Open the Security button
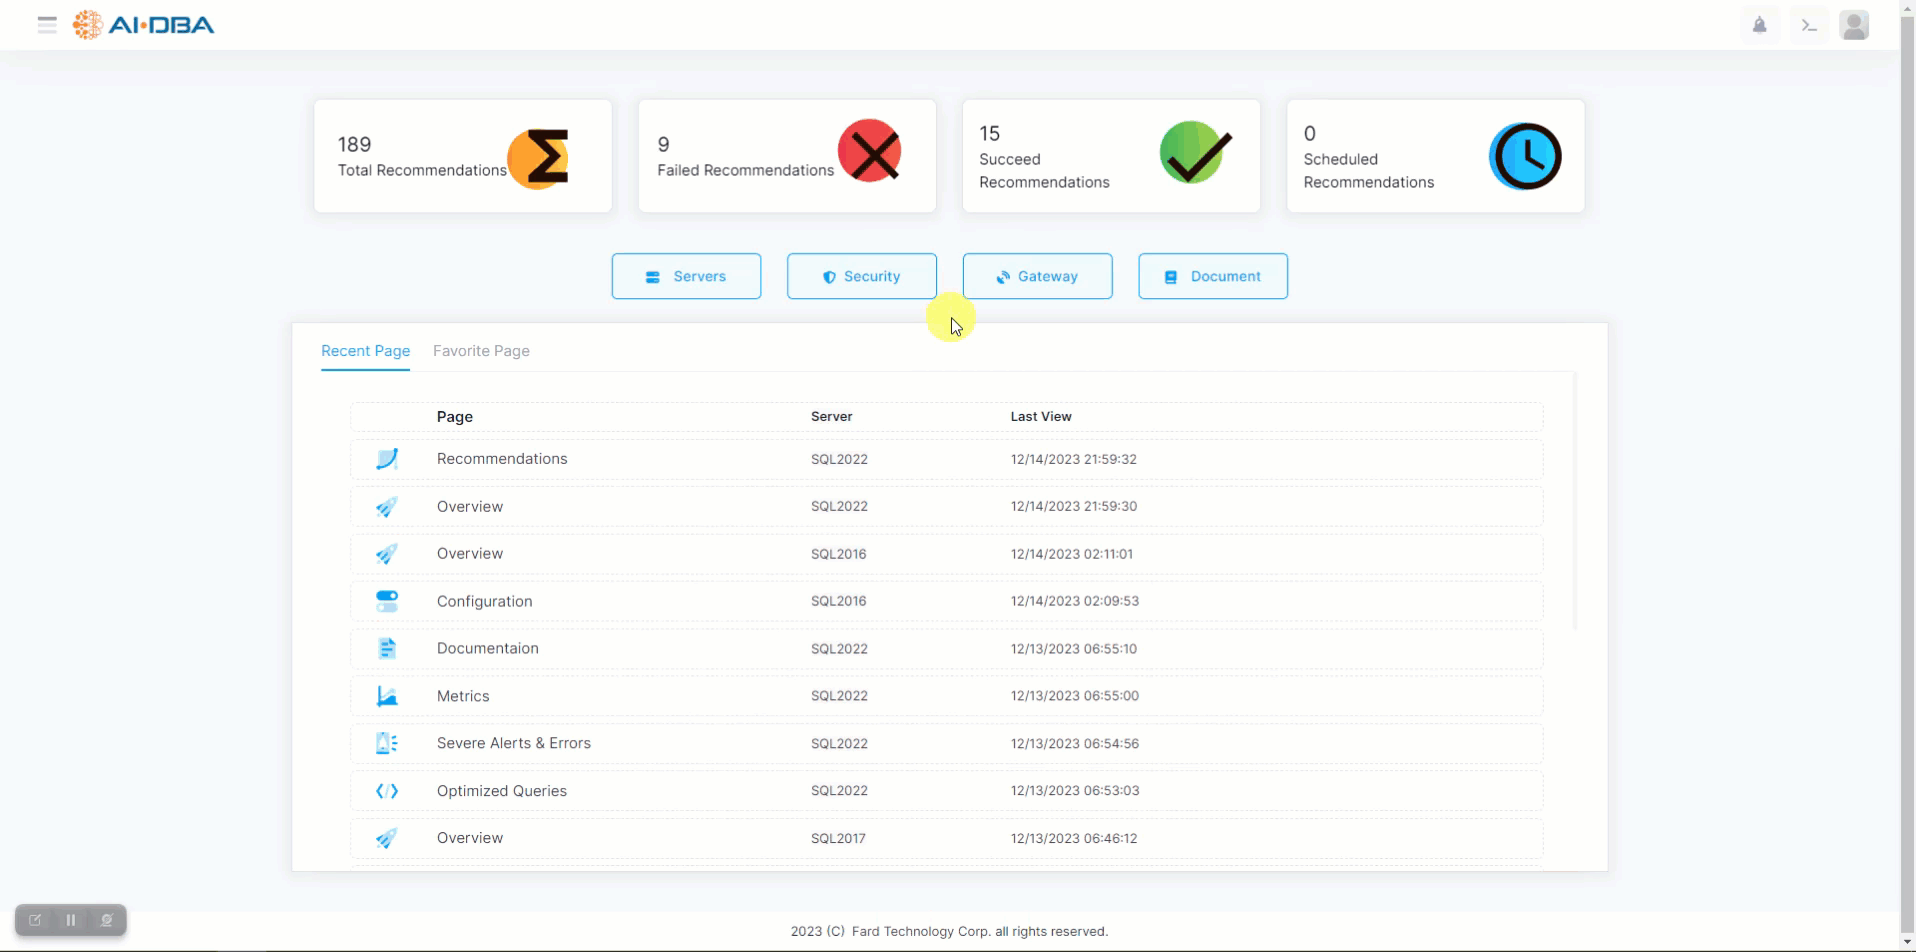 point(861,276)
